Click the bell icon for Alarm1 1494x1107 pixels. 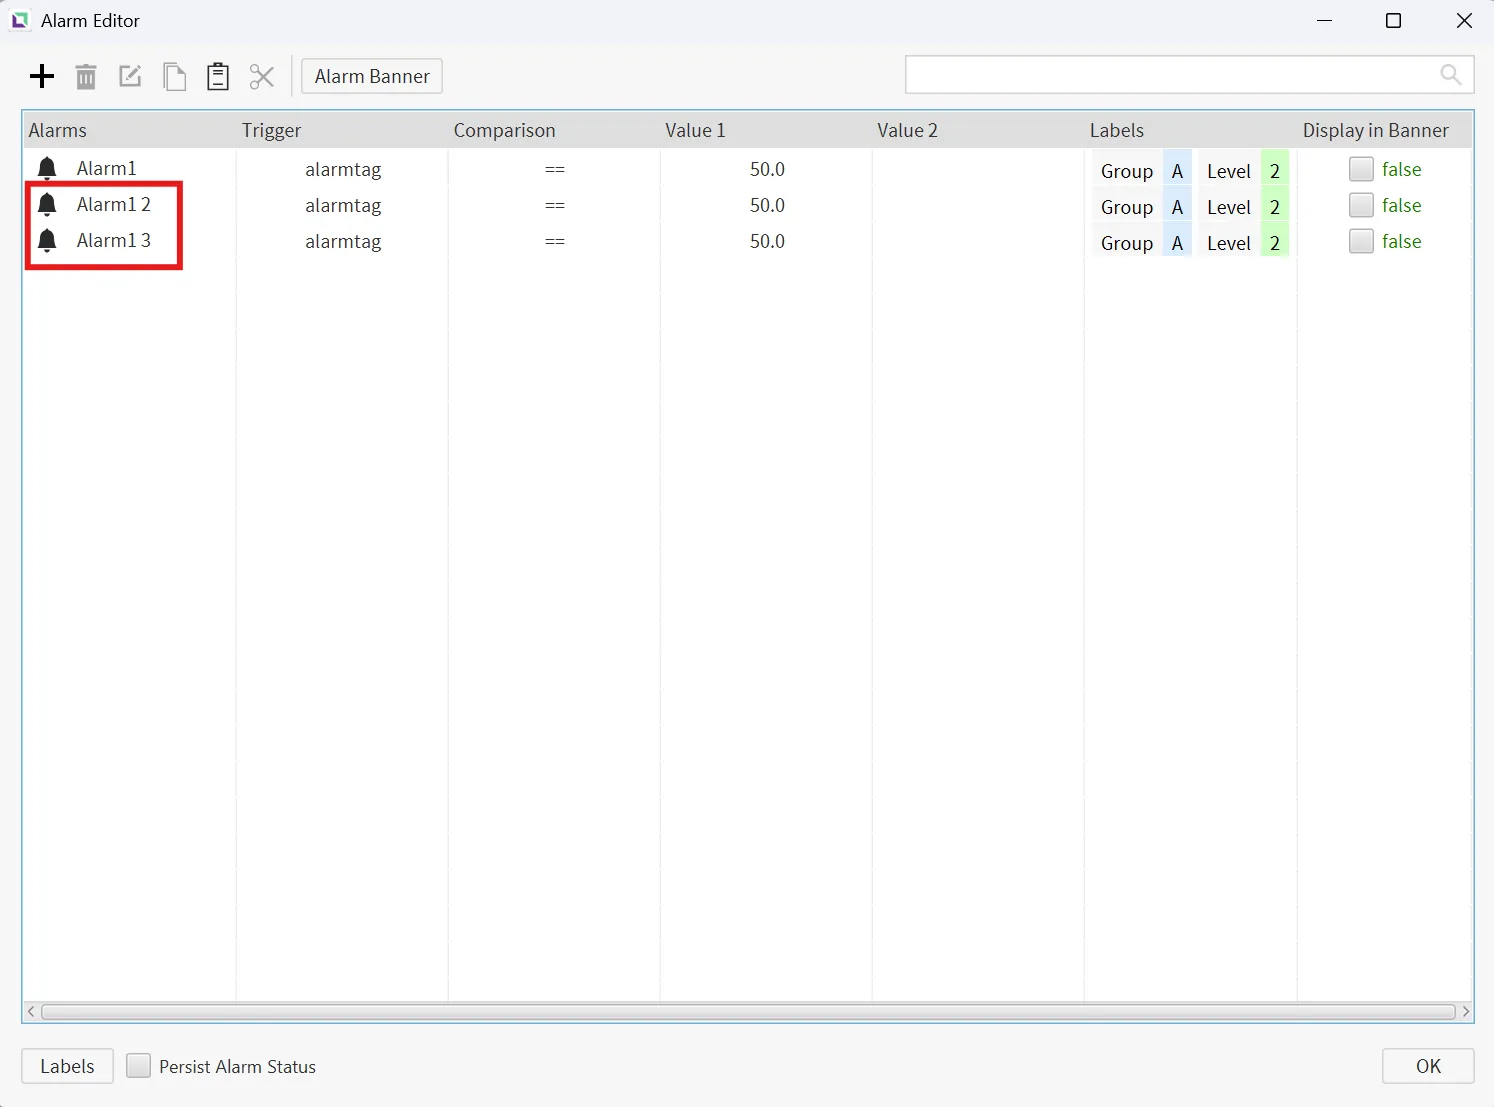(47, 169)
